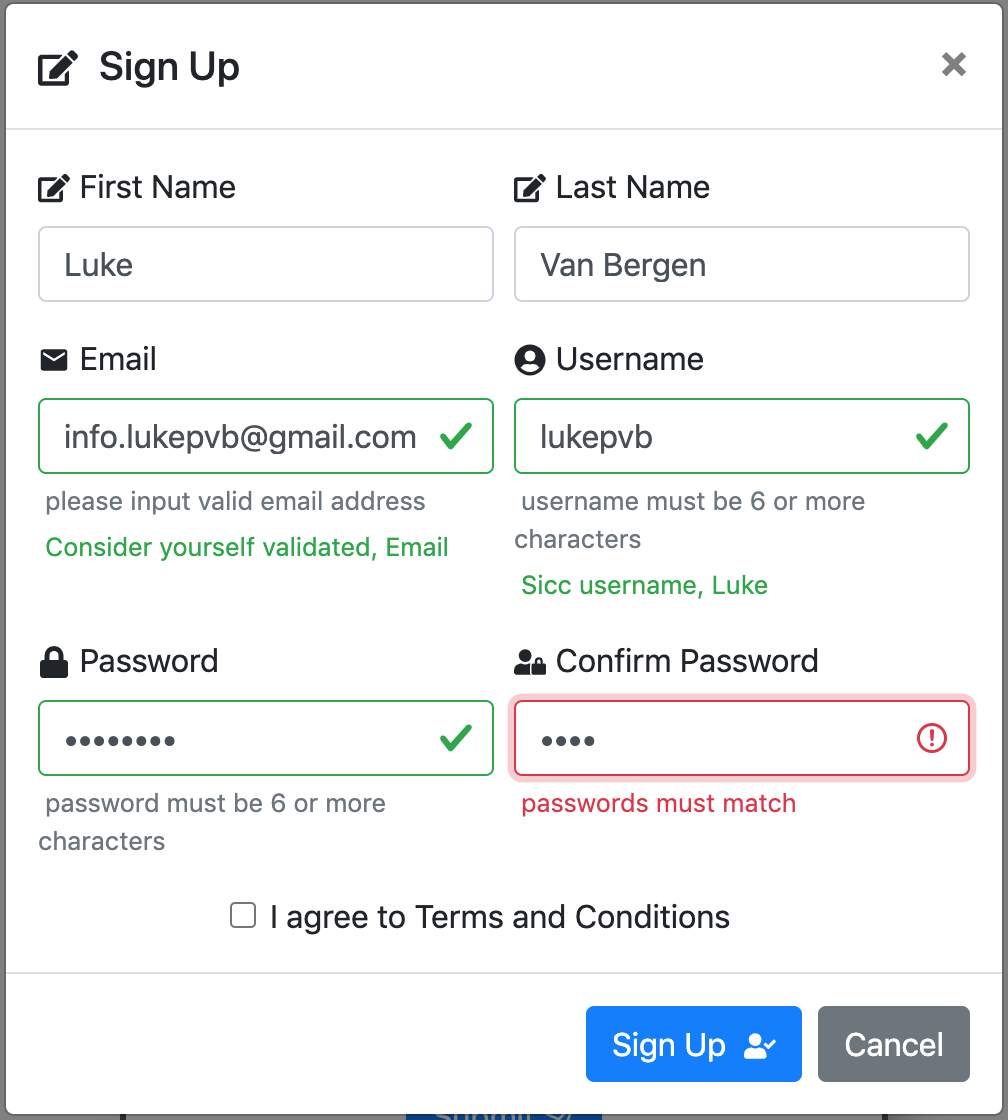Select the pencil icon next to First Name
Viewport: 1008px width, 1120px height.
click(x=53, y=186)
